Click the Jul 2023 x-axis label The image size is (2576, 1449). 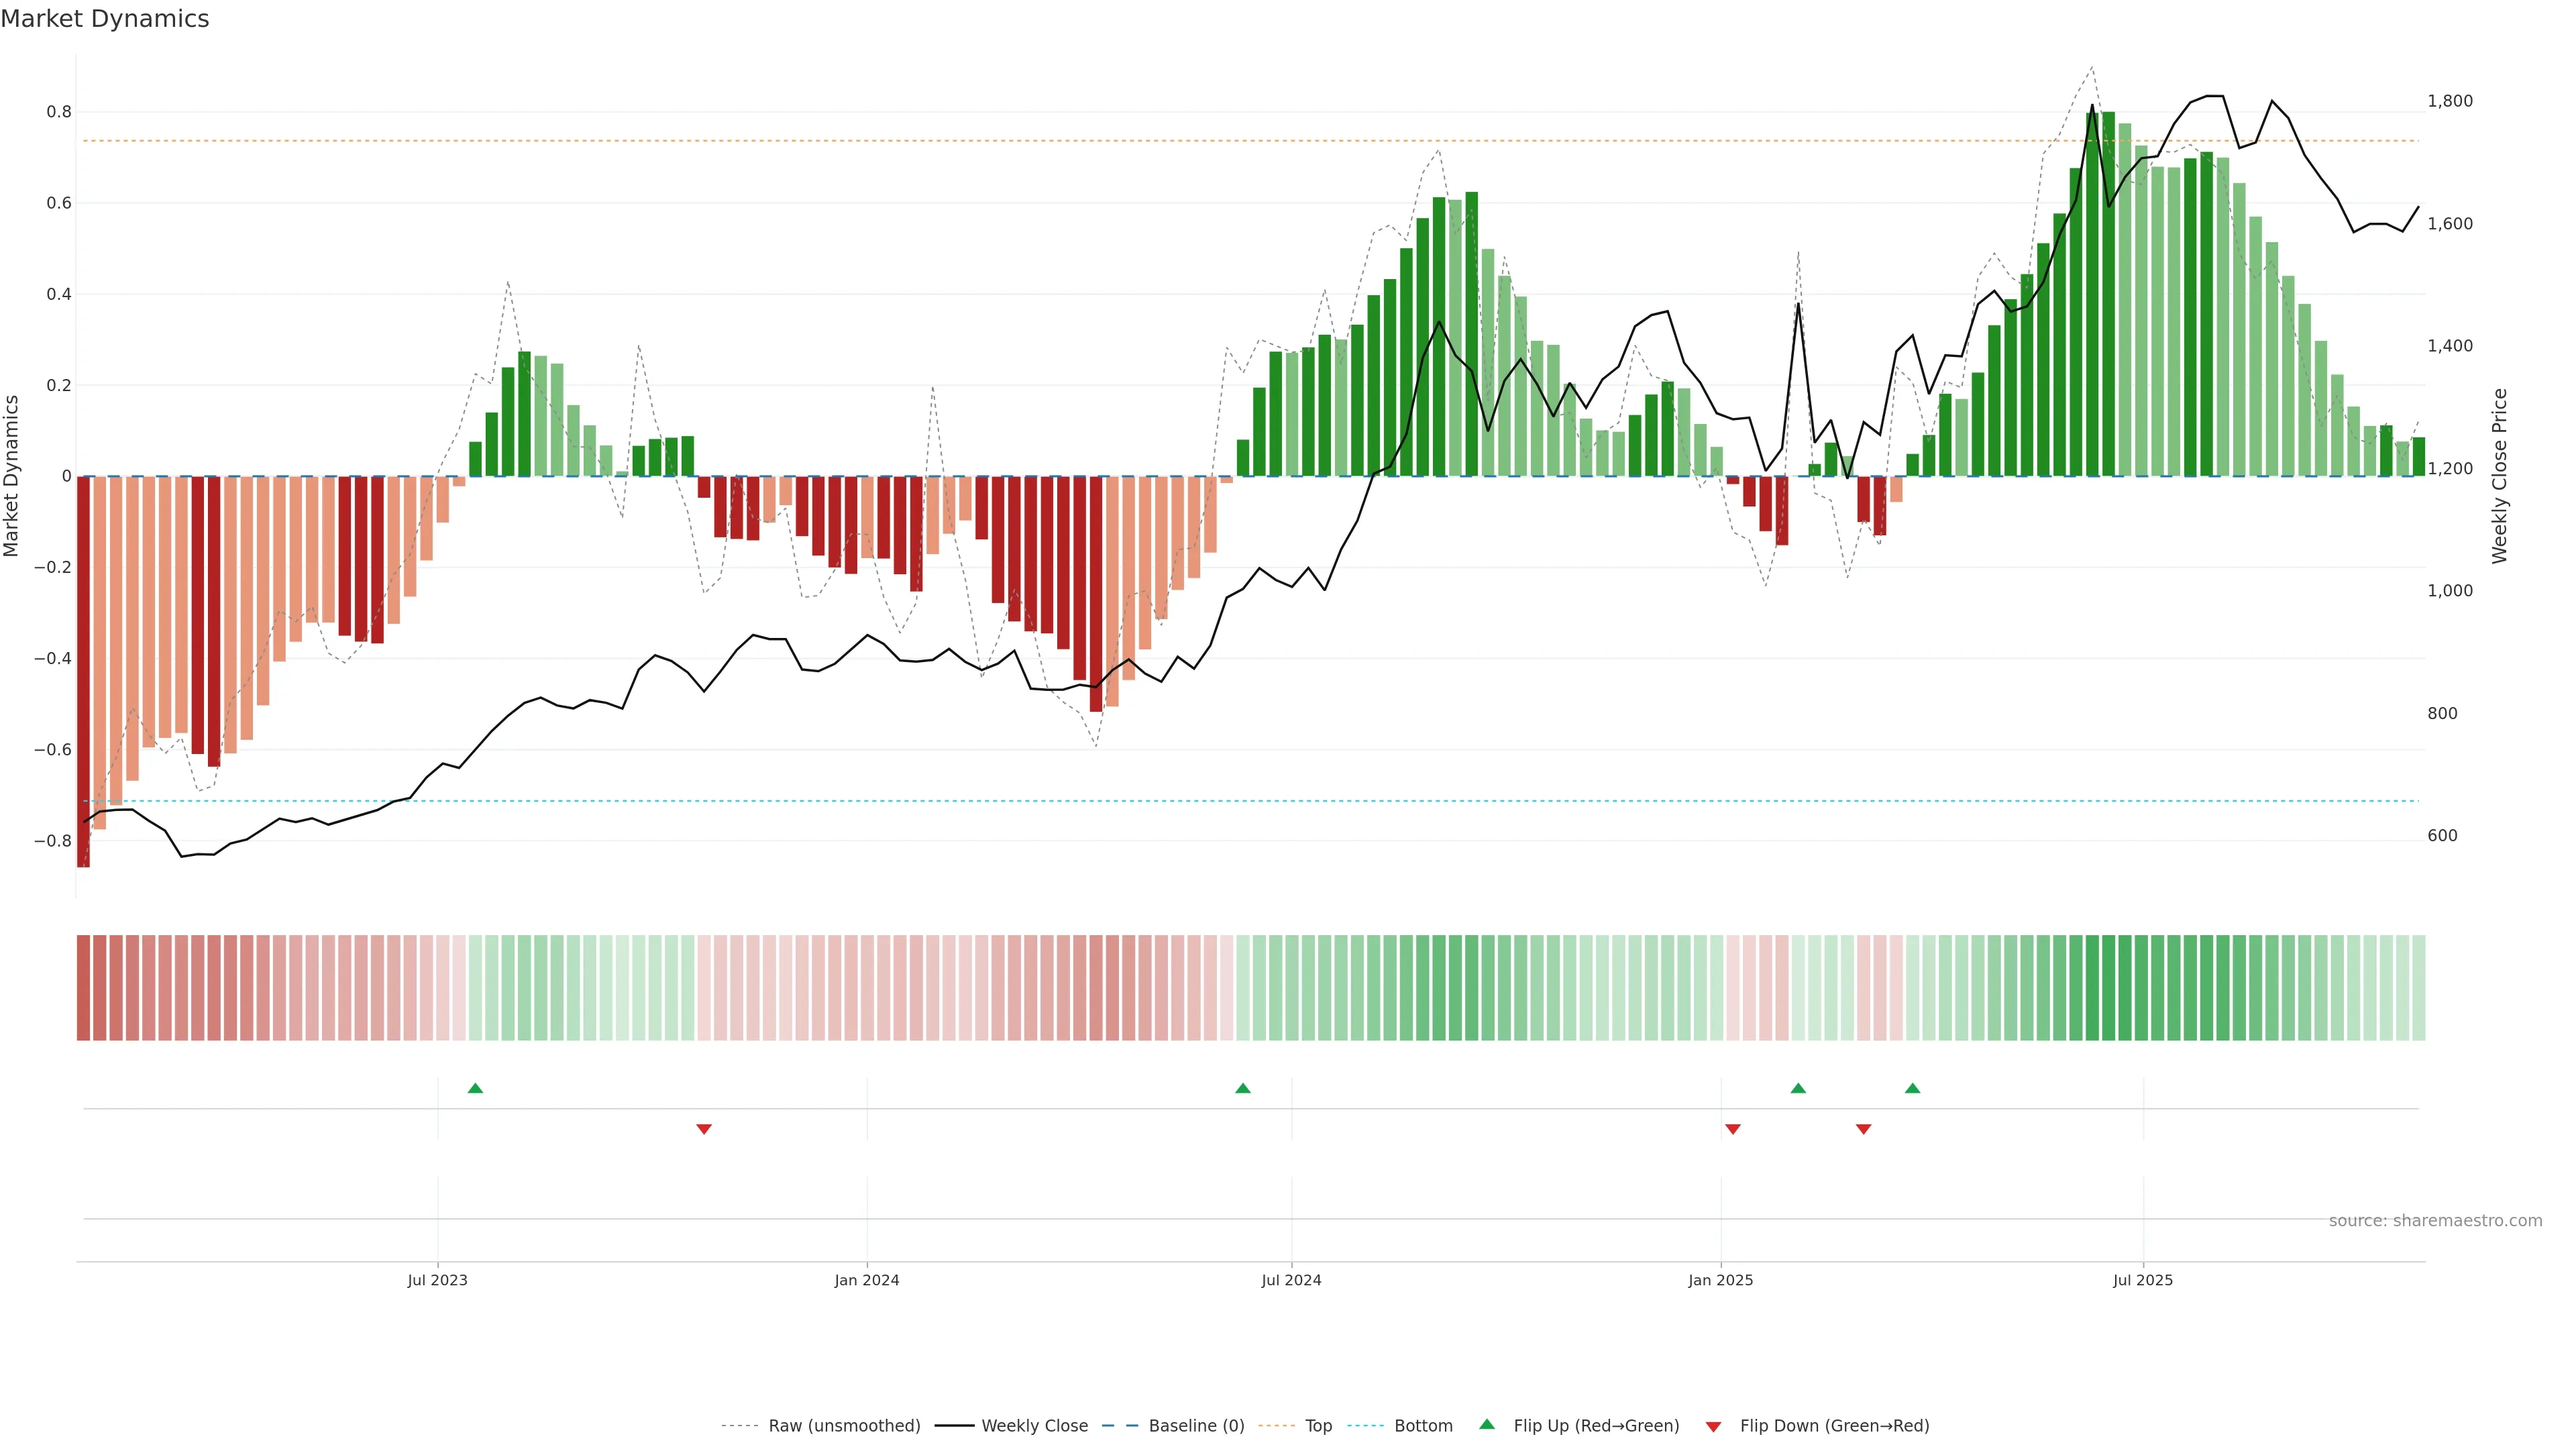point(437,1280)
